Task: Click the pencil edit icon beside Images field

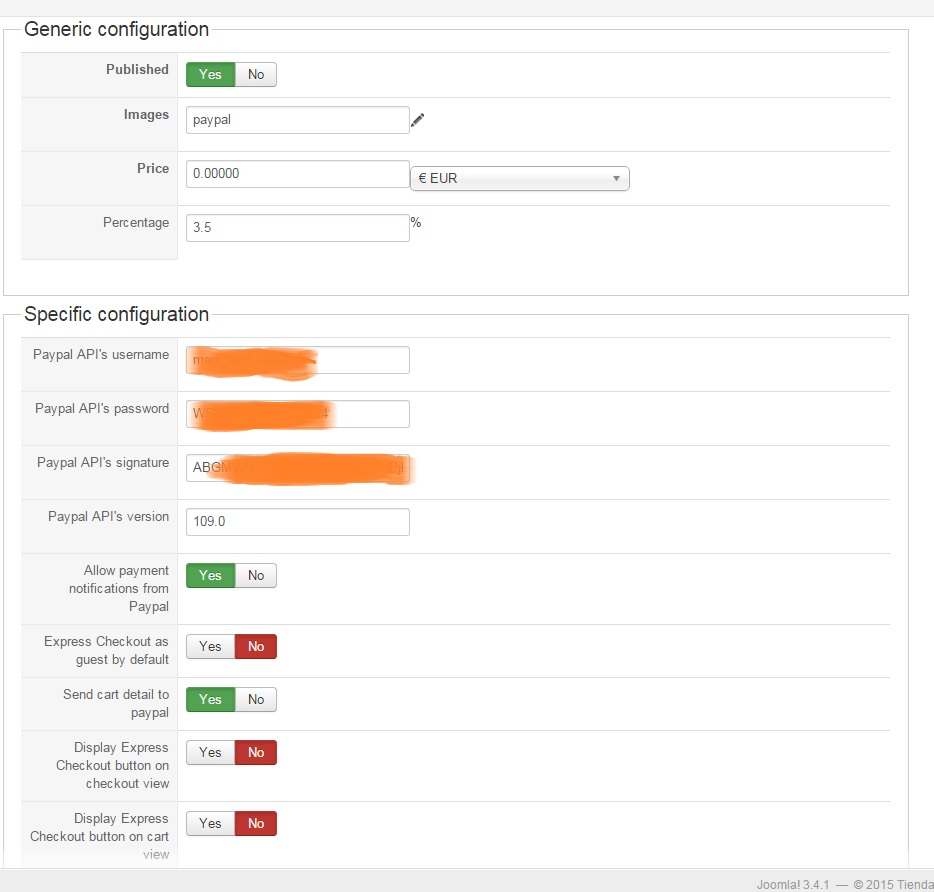Action: point(418,120)
